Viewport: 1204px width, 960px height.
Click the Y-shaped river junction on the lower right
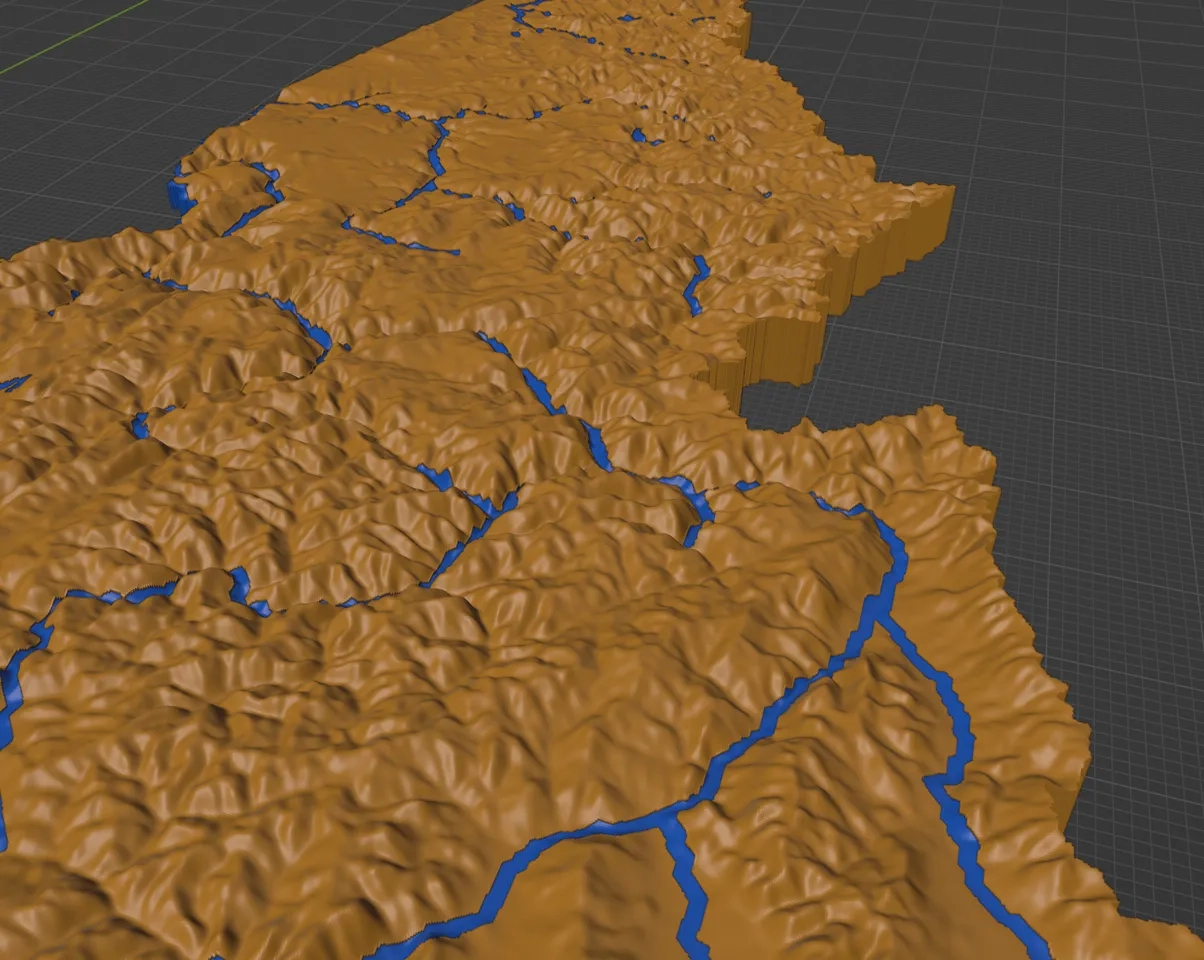click(877, 618)
